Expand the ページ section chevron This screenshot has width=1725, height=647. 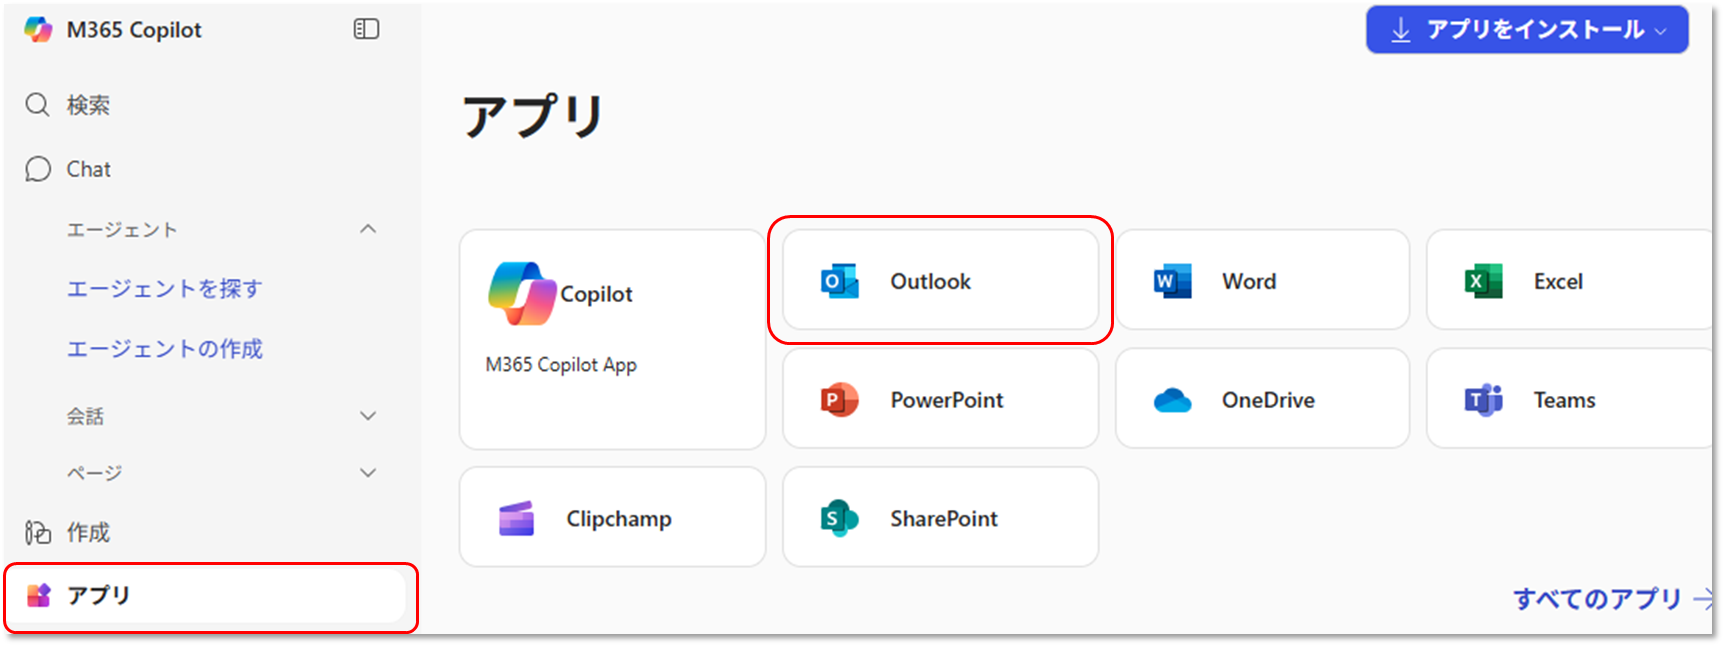coord(368,473)
